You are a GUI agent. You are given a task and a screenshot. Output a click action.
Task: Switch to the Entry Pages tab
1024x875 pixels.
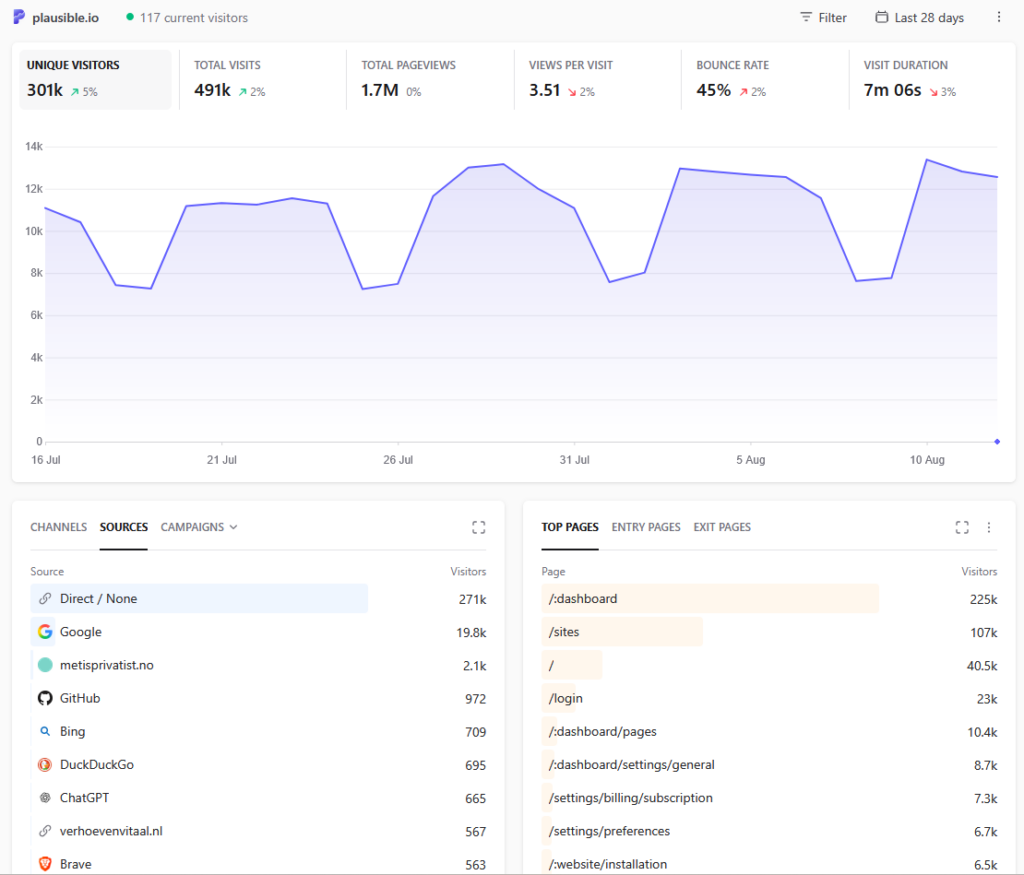pyautogui.click(x=646, y=527)
